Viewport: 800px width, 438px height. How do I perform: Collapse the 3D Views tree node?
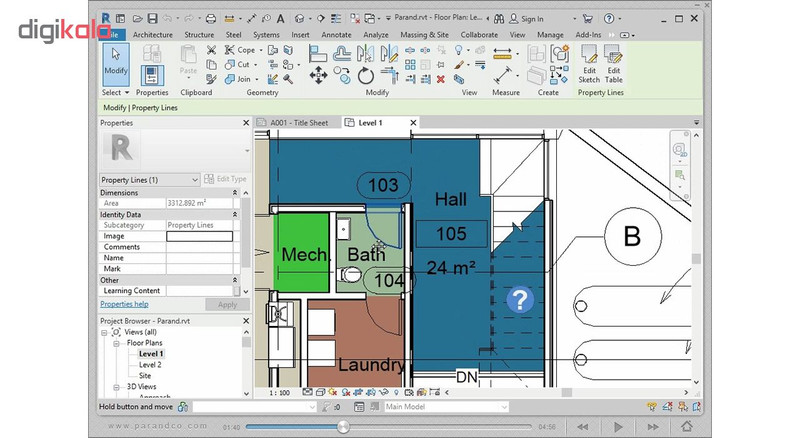(116, 387)
